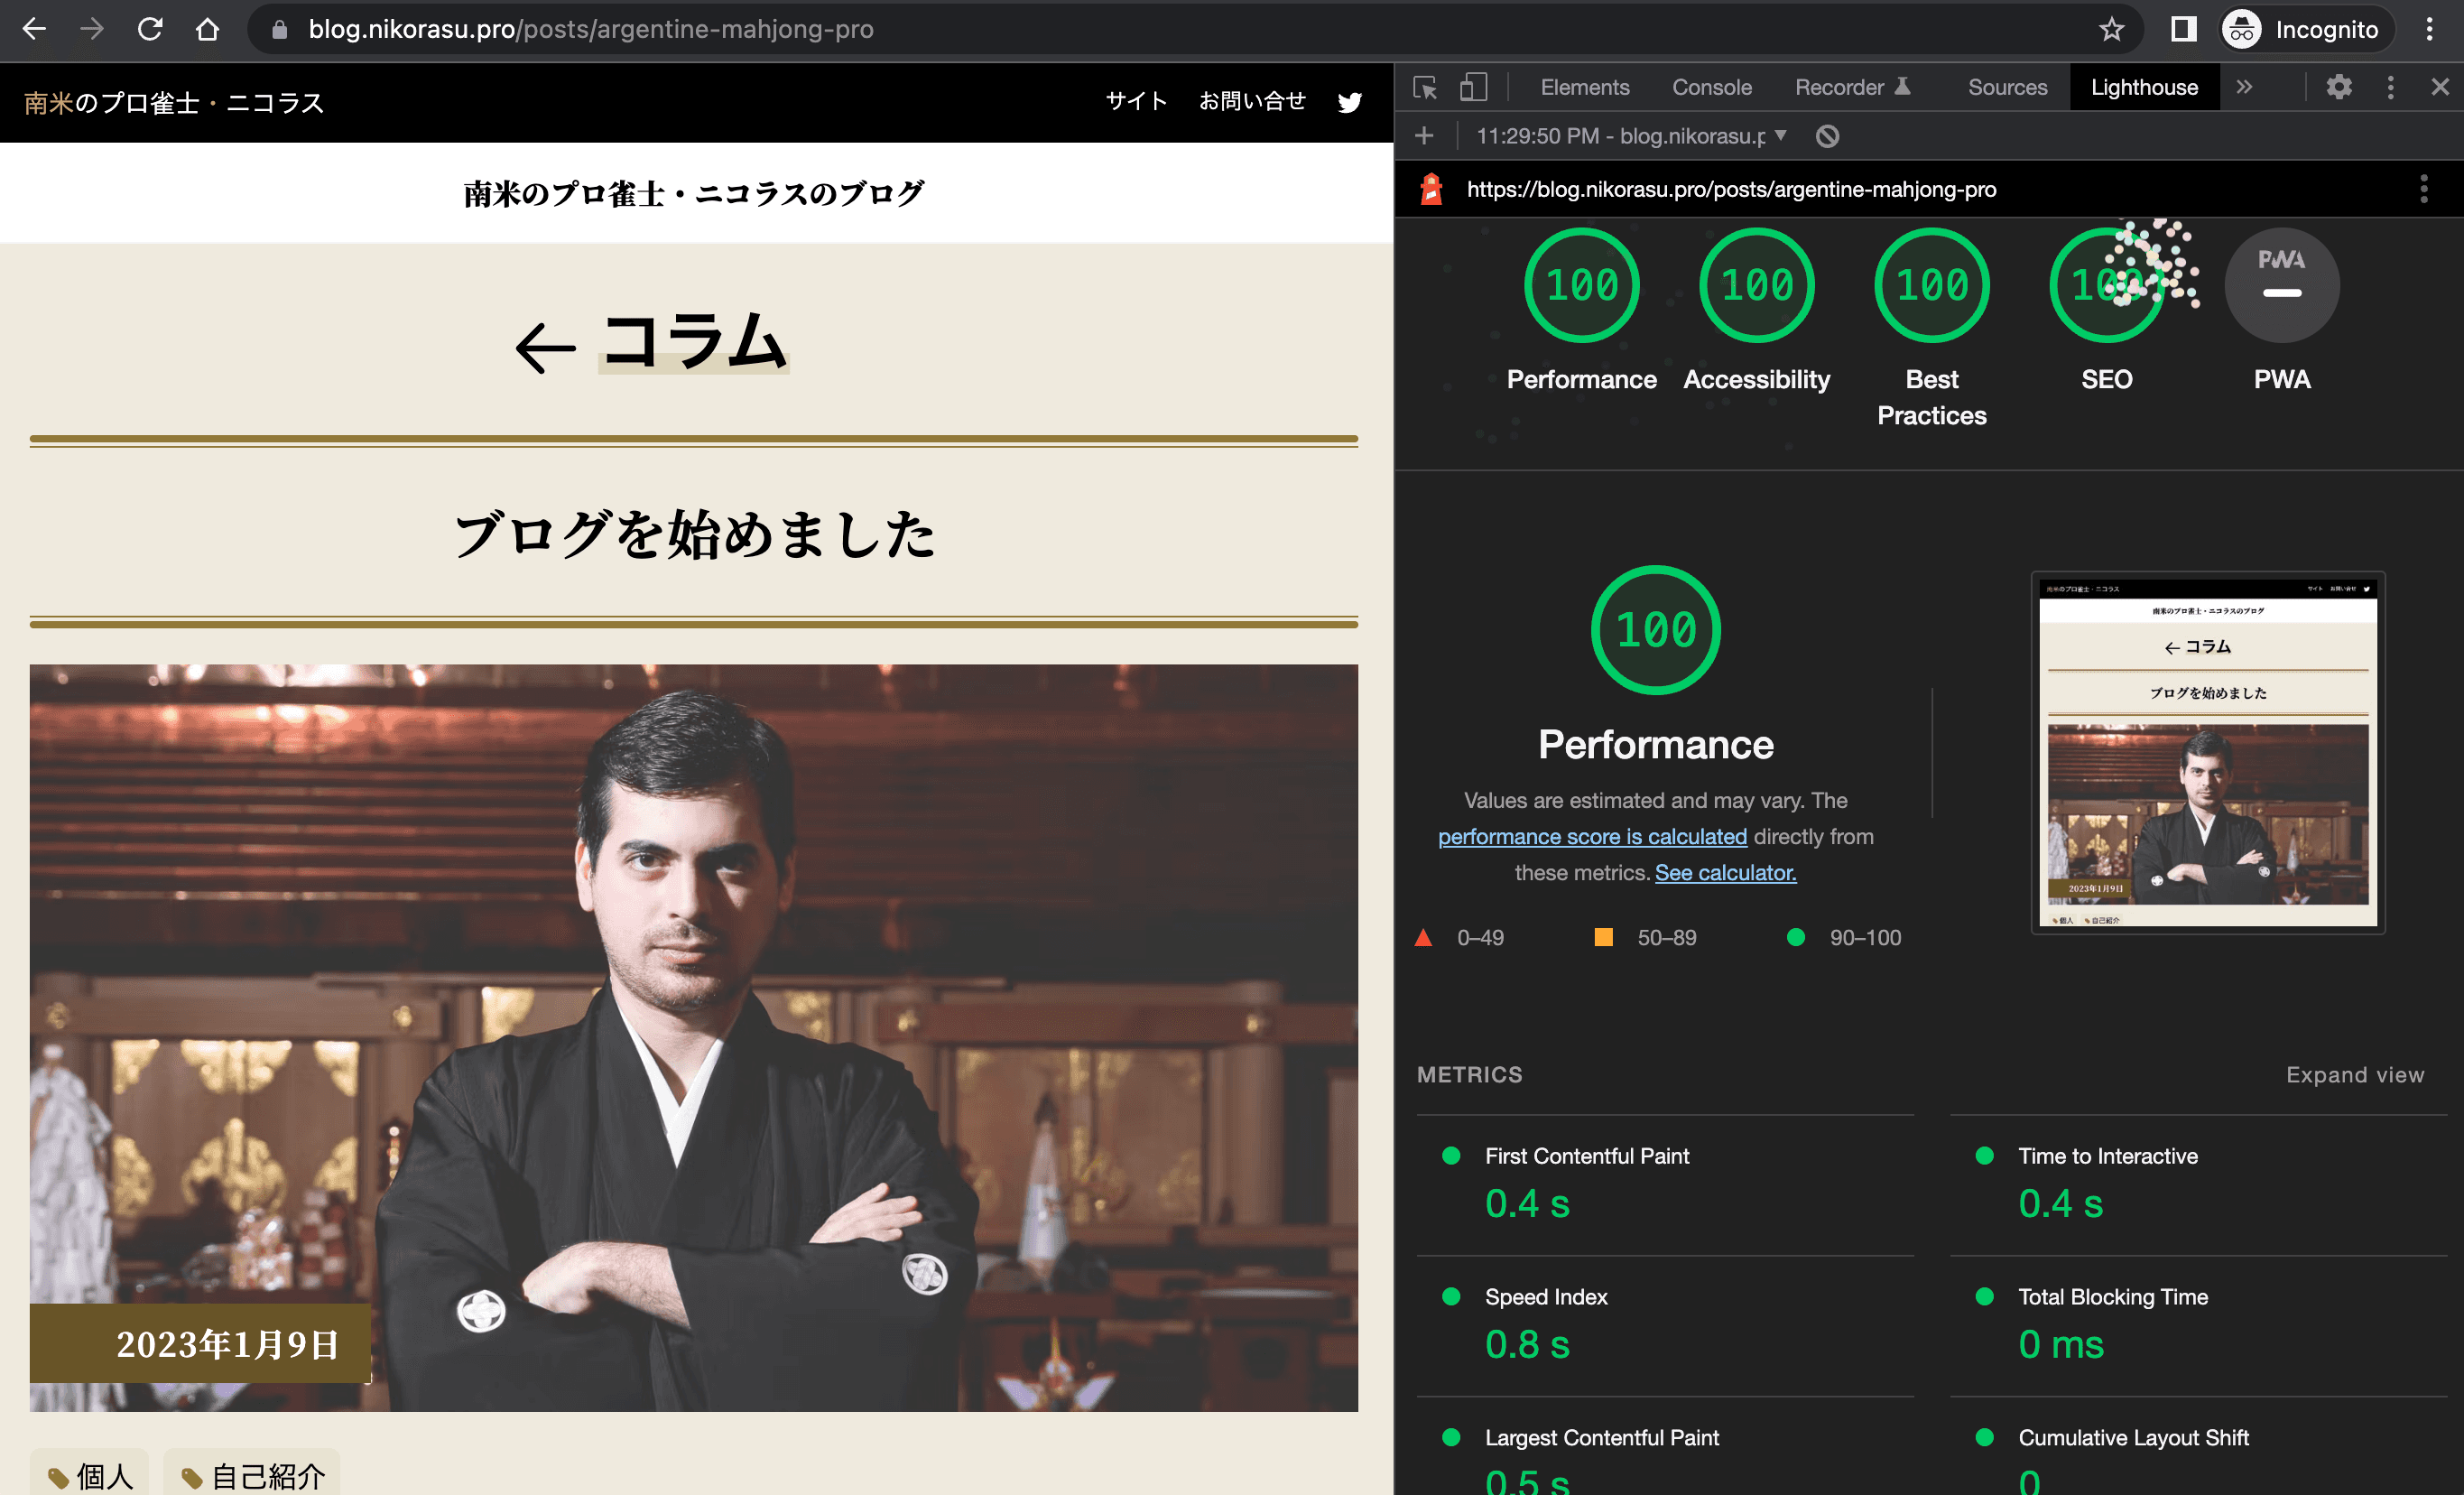This screenshot has width=2464, height=1495.
Task: Open the report's kebab menu beside the URL
Action: pyautogui.click(x=2423, y=189)
